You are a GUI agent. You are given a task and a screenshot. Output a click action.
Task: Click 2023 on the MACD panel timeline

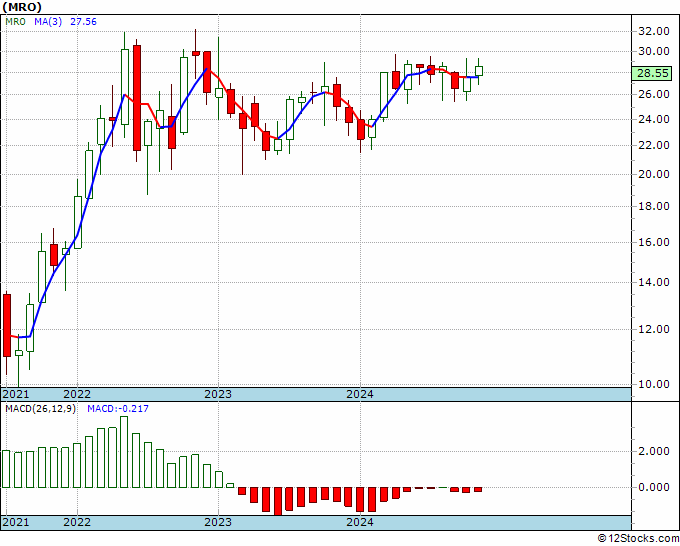pos(218,522)
